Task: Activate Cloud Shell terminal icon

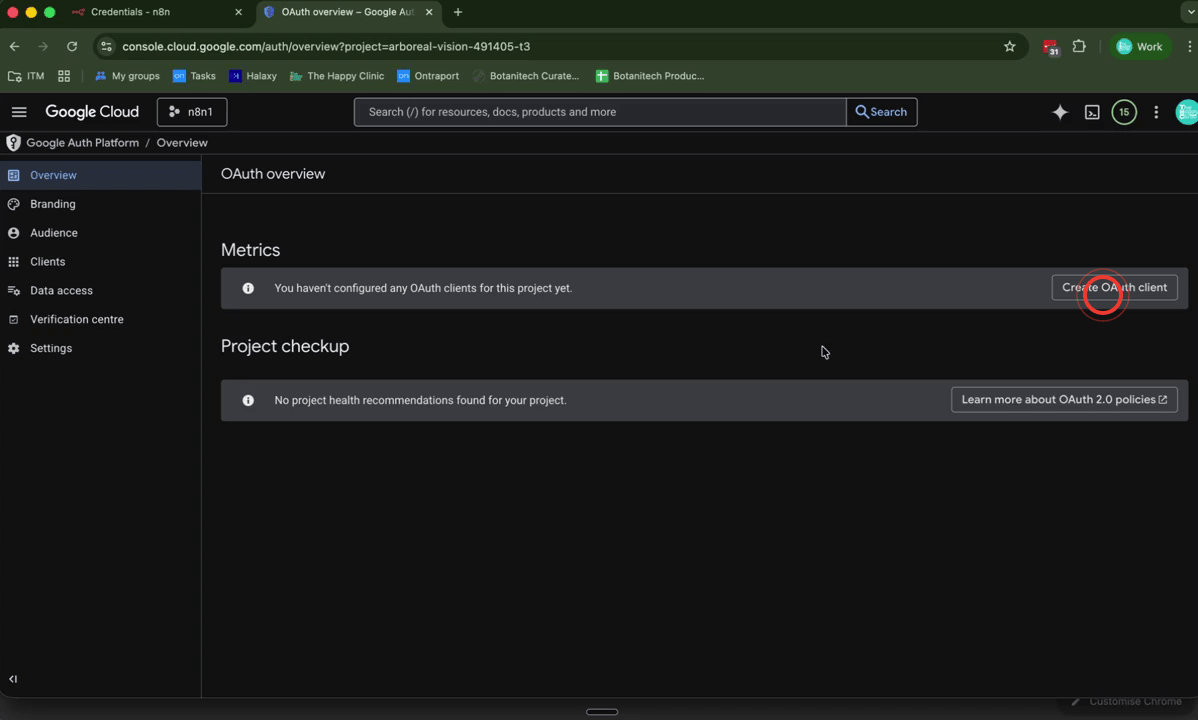Action: 1091,112
